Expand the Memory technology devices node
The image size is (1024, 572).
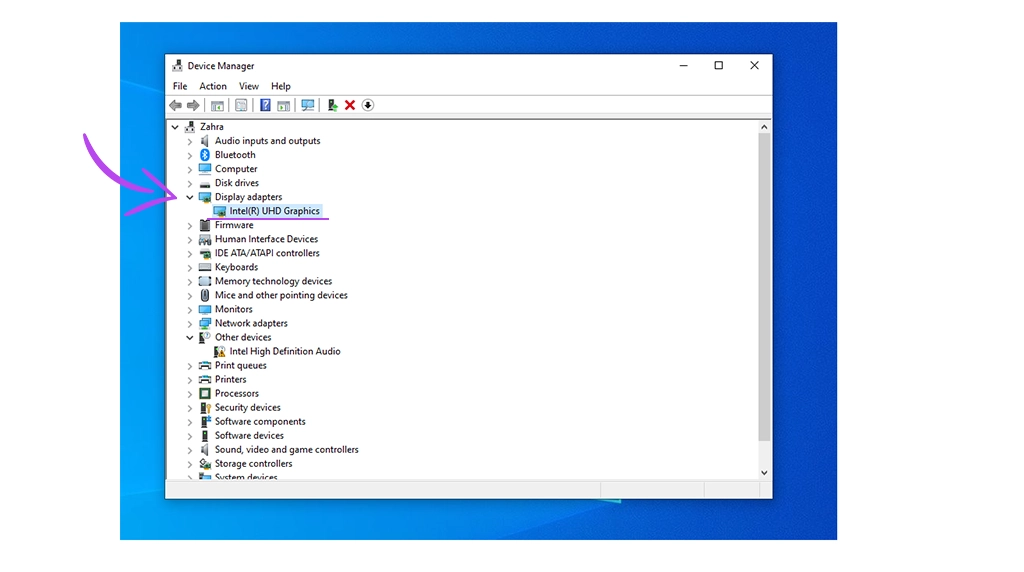189,281
